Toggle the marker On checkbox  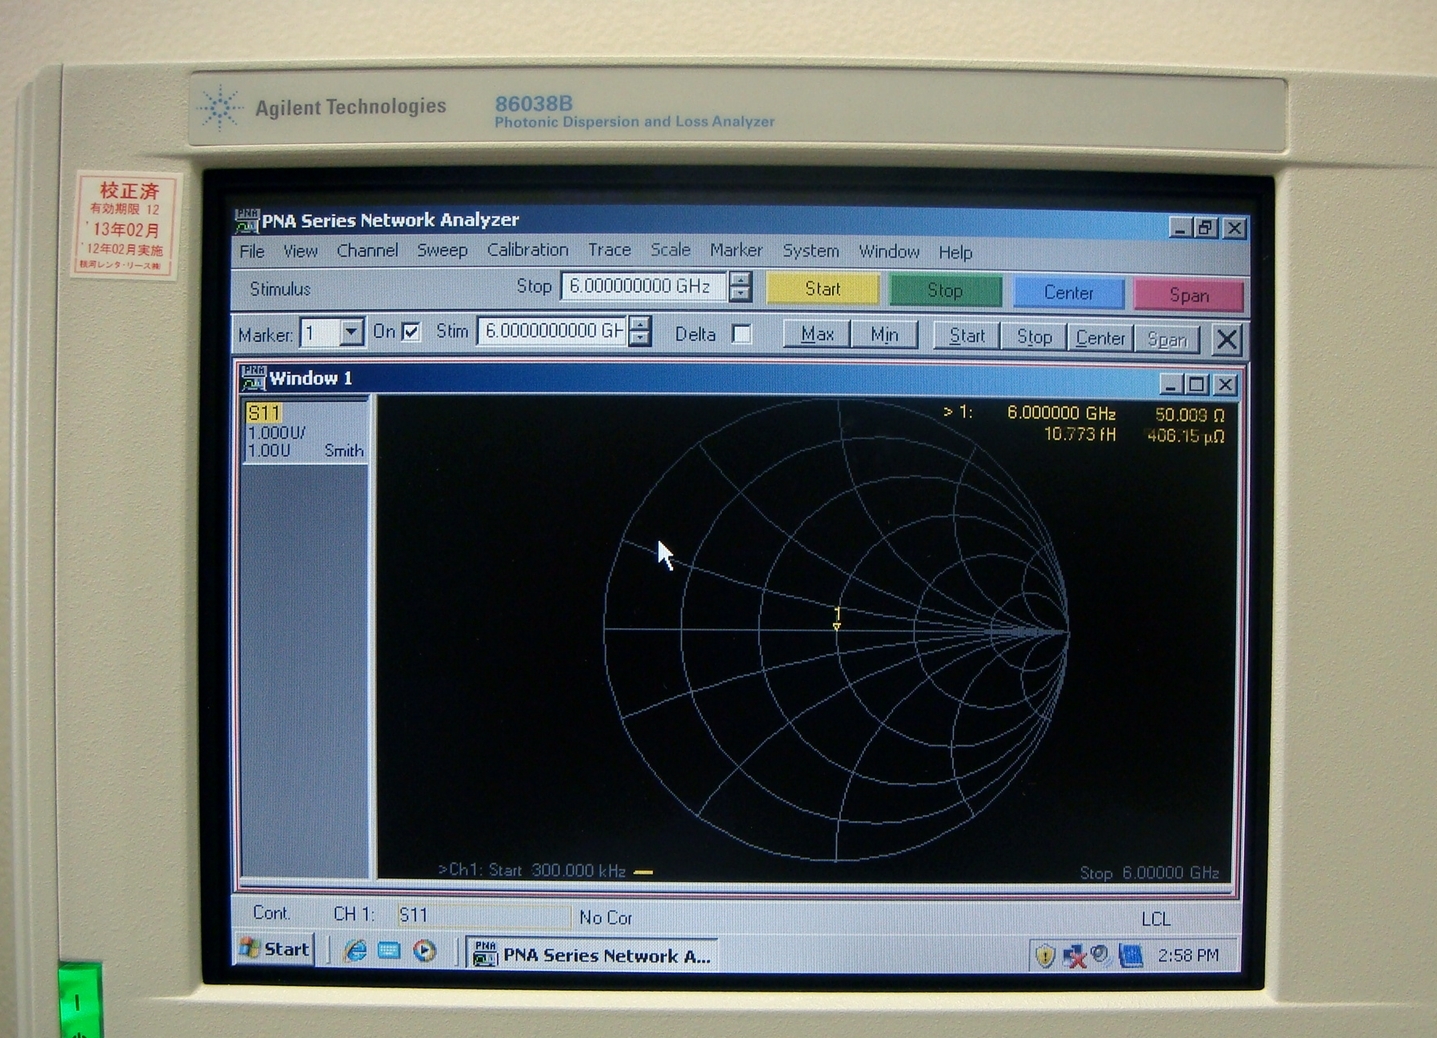411,332
